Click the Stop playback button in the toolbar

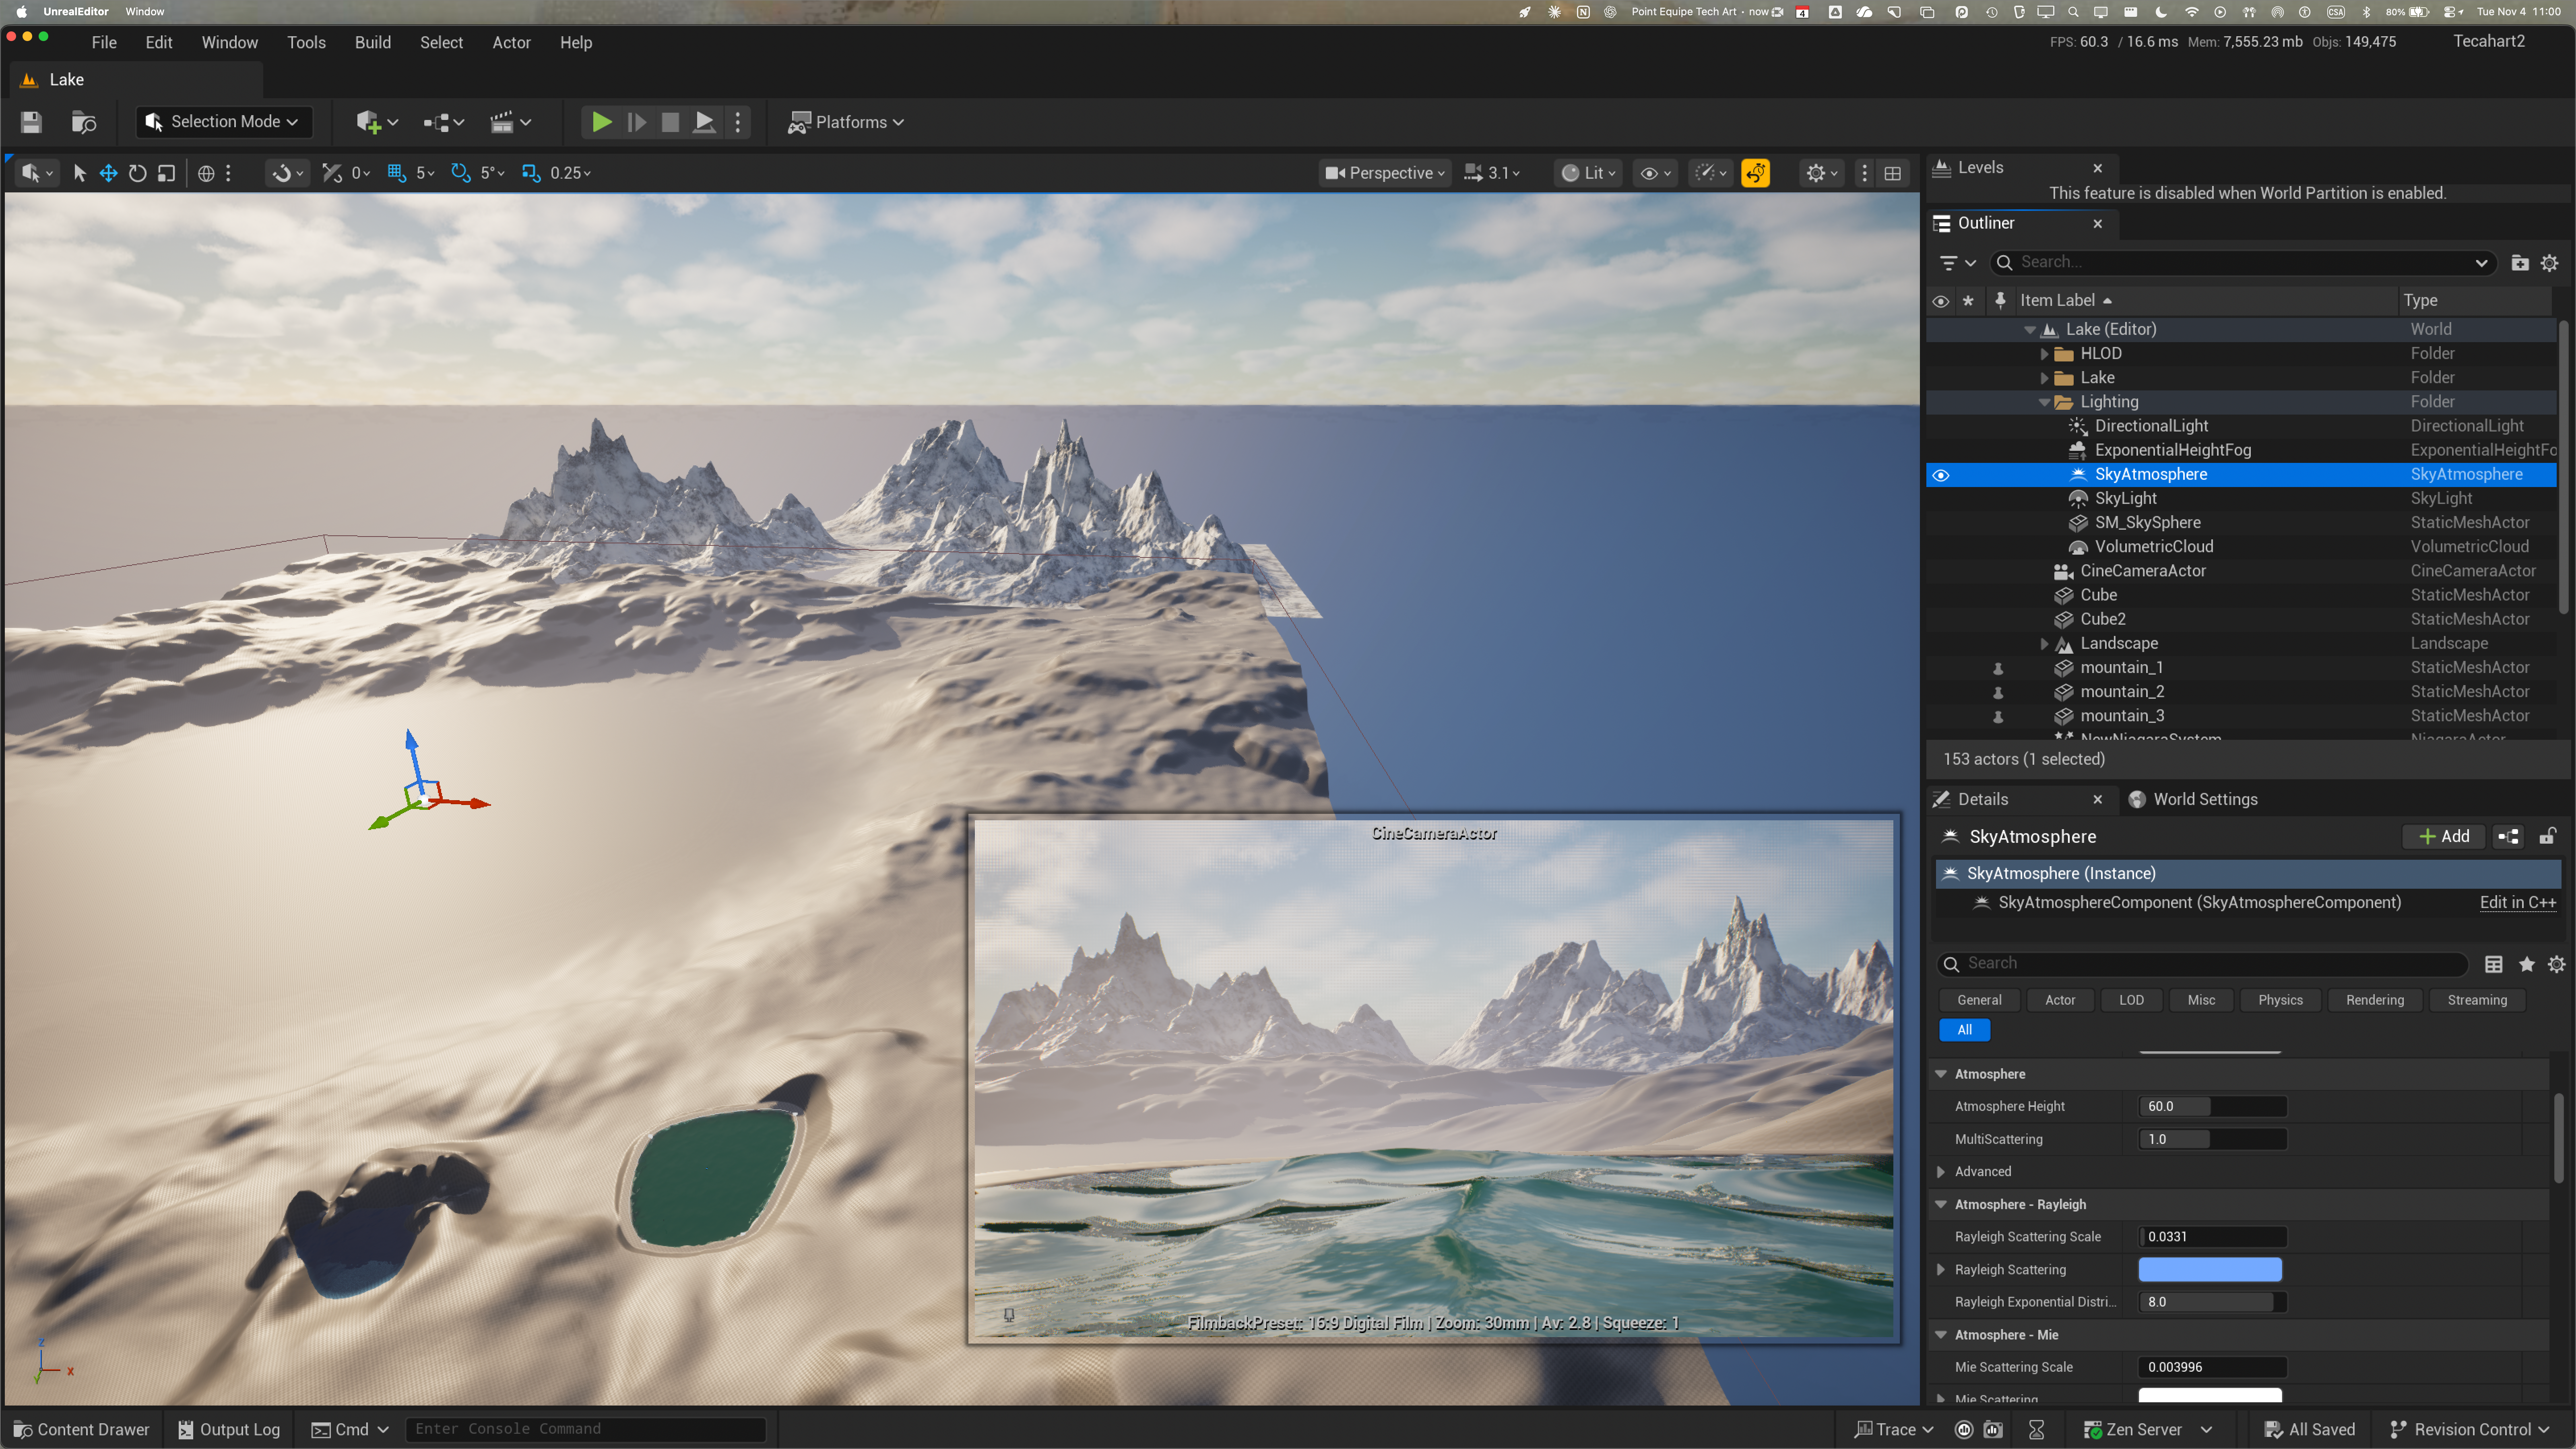(670, 122)
